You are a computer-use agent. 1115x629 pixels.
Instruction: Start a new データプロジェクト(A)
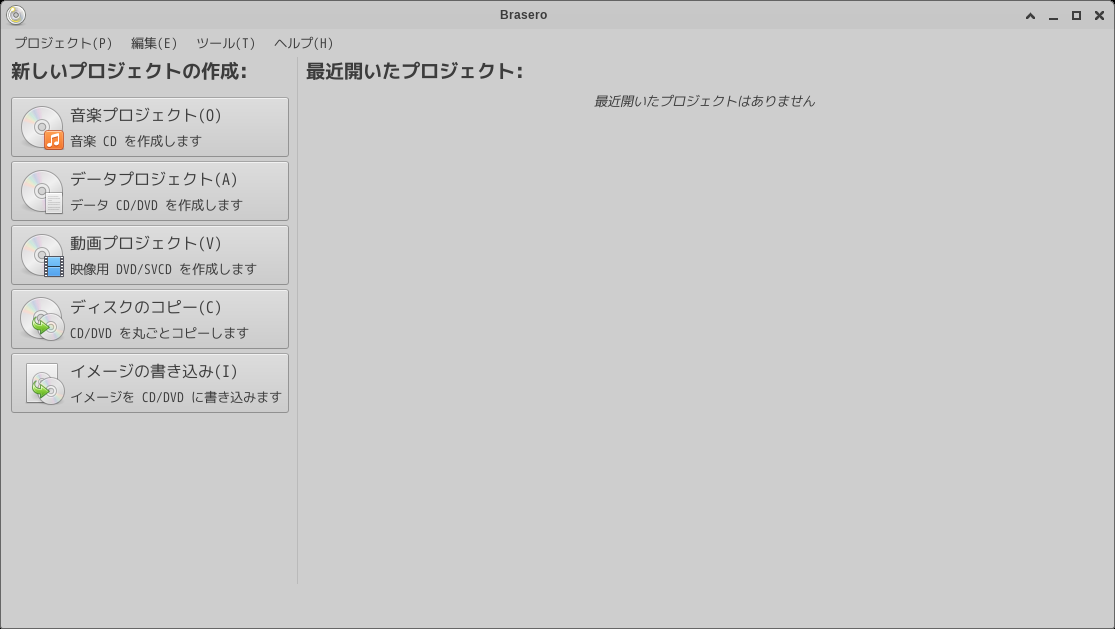tap(150, 191)
